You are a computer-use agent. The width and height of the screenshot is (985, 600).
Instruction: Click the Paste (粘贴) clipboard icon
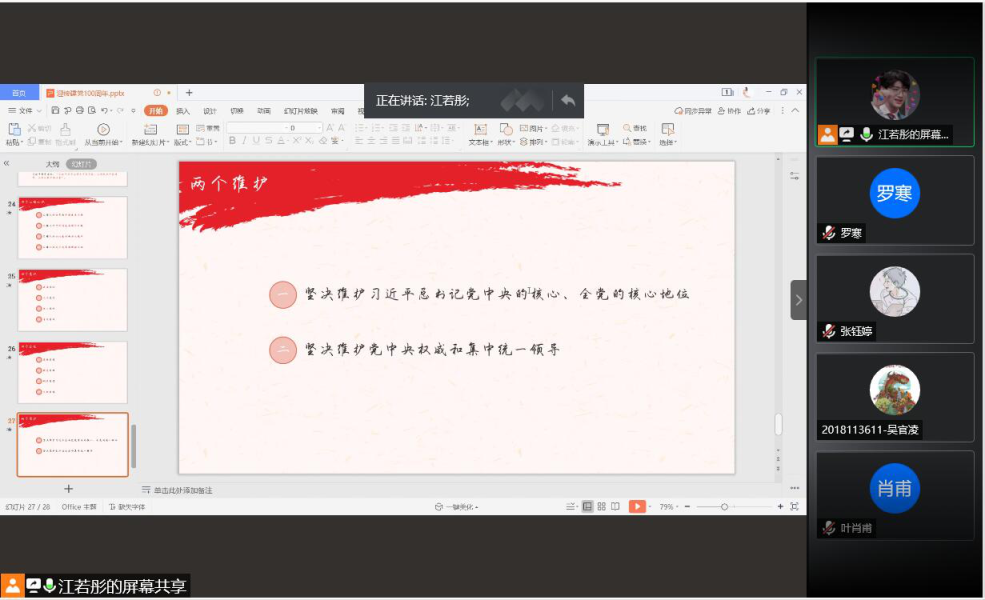(14, 129)
